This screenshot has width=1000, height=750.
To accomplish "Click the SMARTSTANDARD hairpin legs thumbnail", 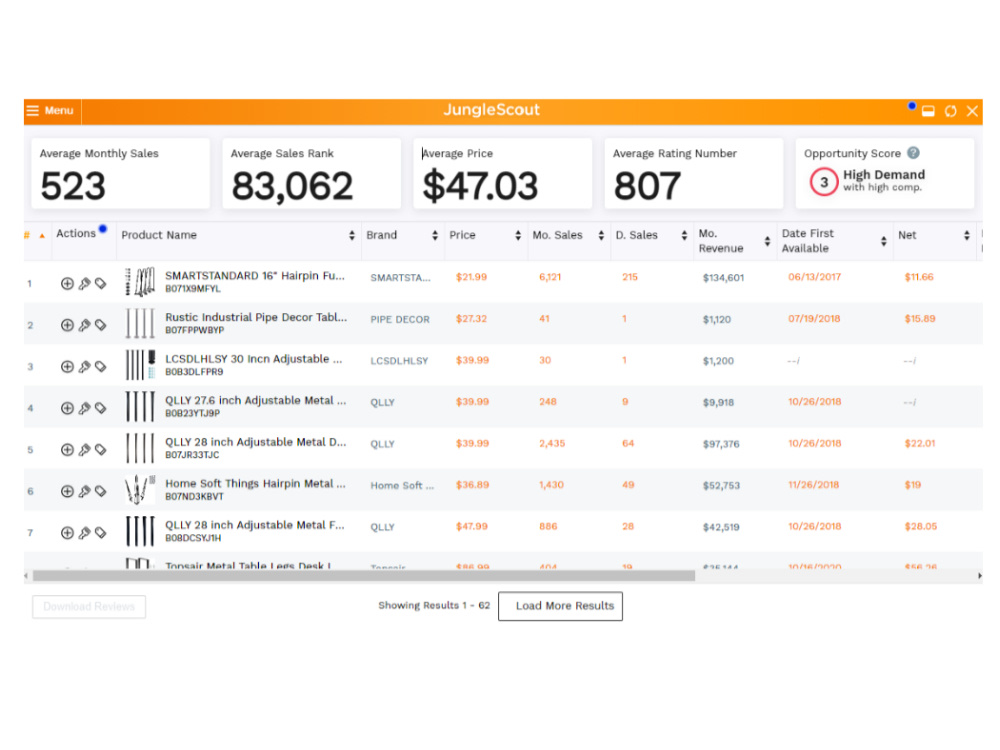I will coord(140,282).
